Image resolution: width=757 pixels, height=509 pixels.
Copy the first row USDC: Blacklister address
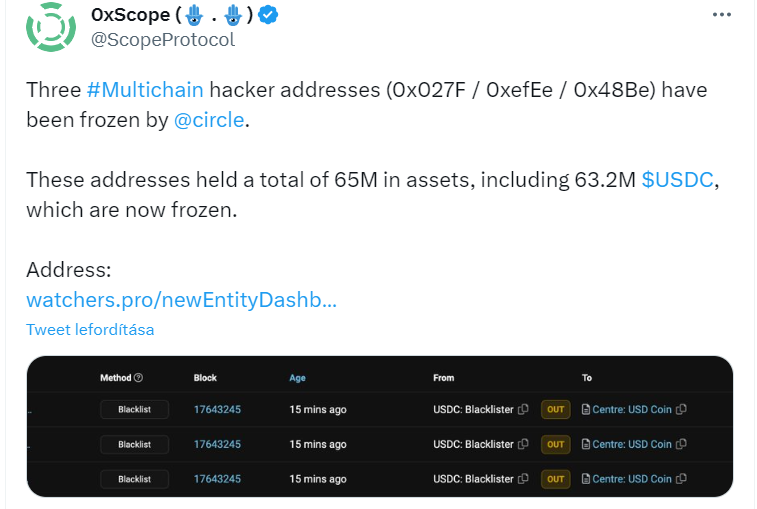pyautogui.click(x=523, y=410)
